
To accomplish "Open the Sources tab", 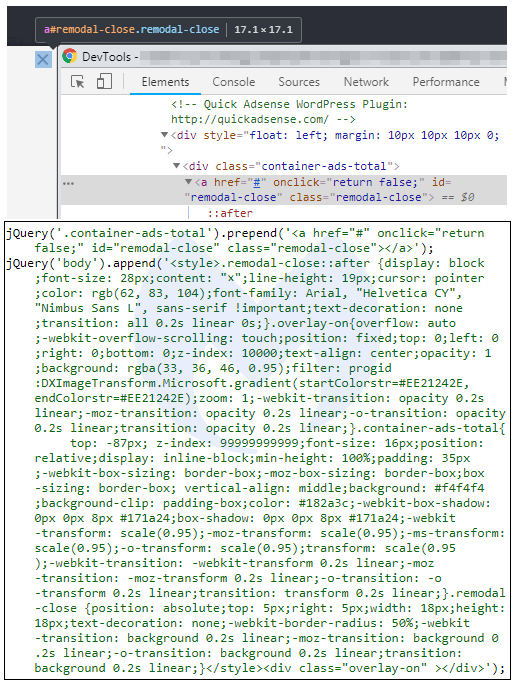I will 299,82.
